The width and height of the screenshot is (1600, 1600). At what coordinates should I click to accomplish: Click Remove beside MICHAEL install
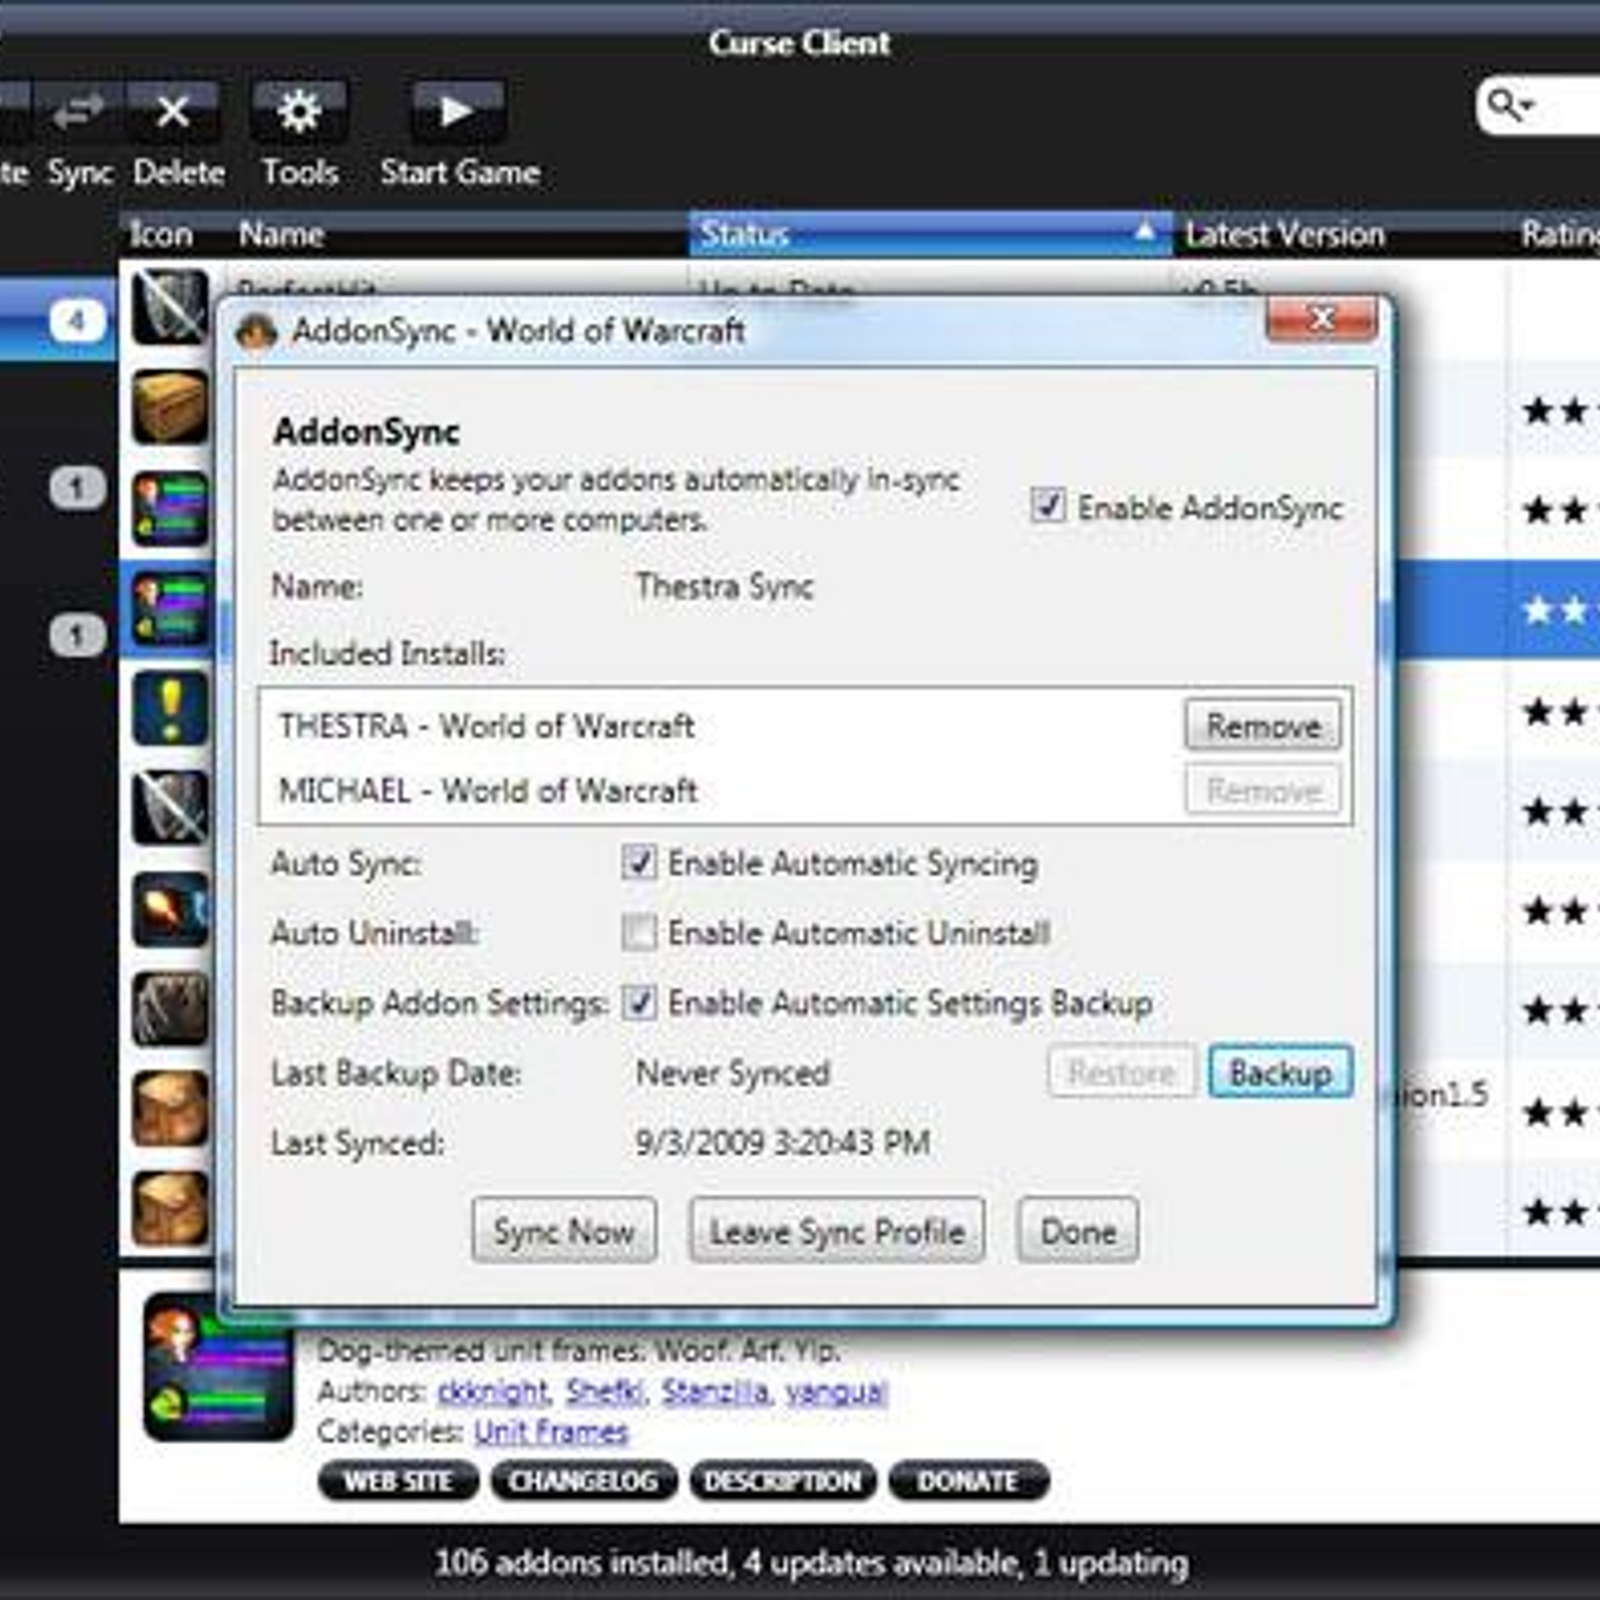coord(1263,790)
